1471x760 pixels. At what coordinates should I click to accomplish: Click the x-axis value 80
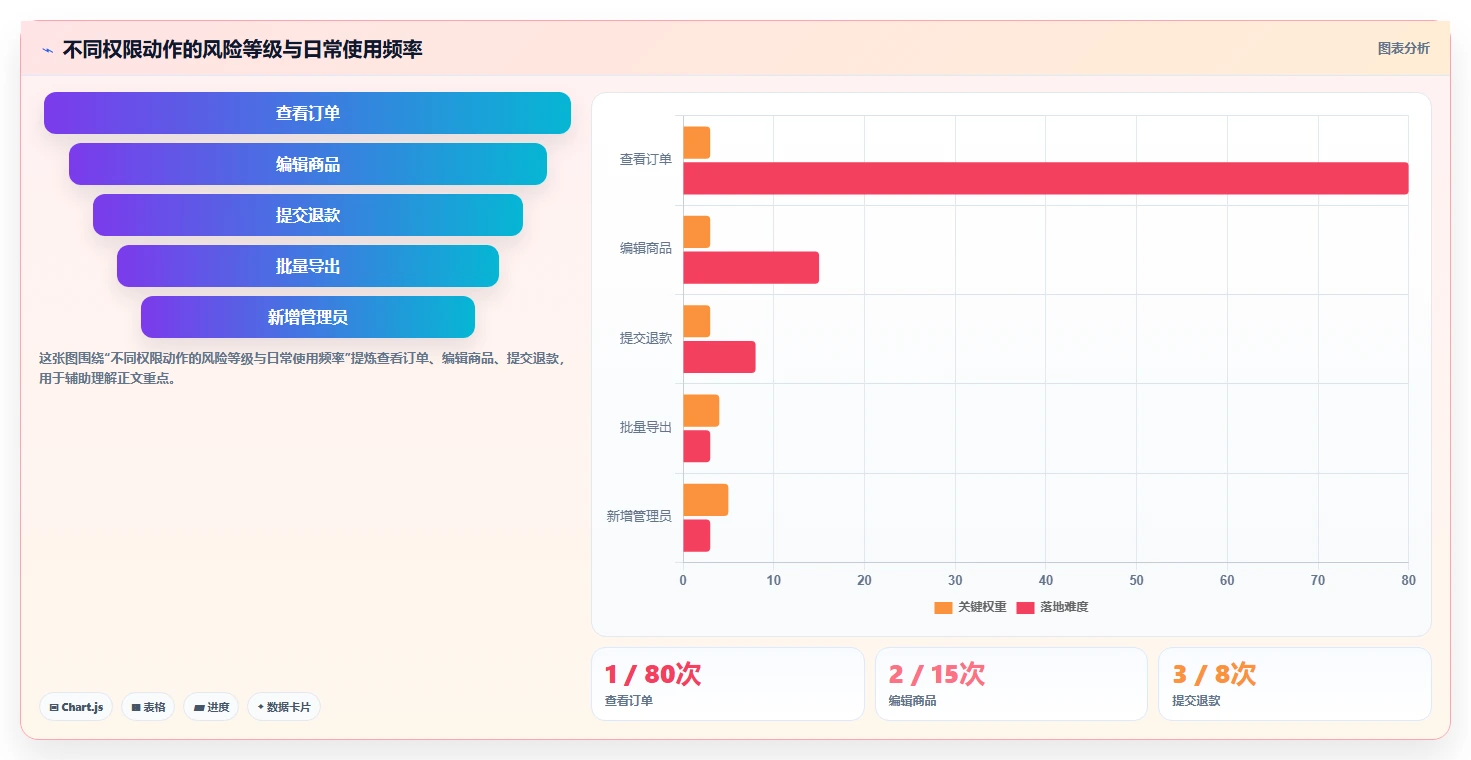pos(1408,580)
